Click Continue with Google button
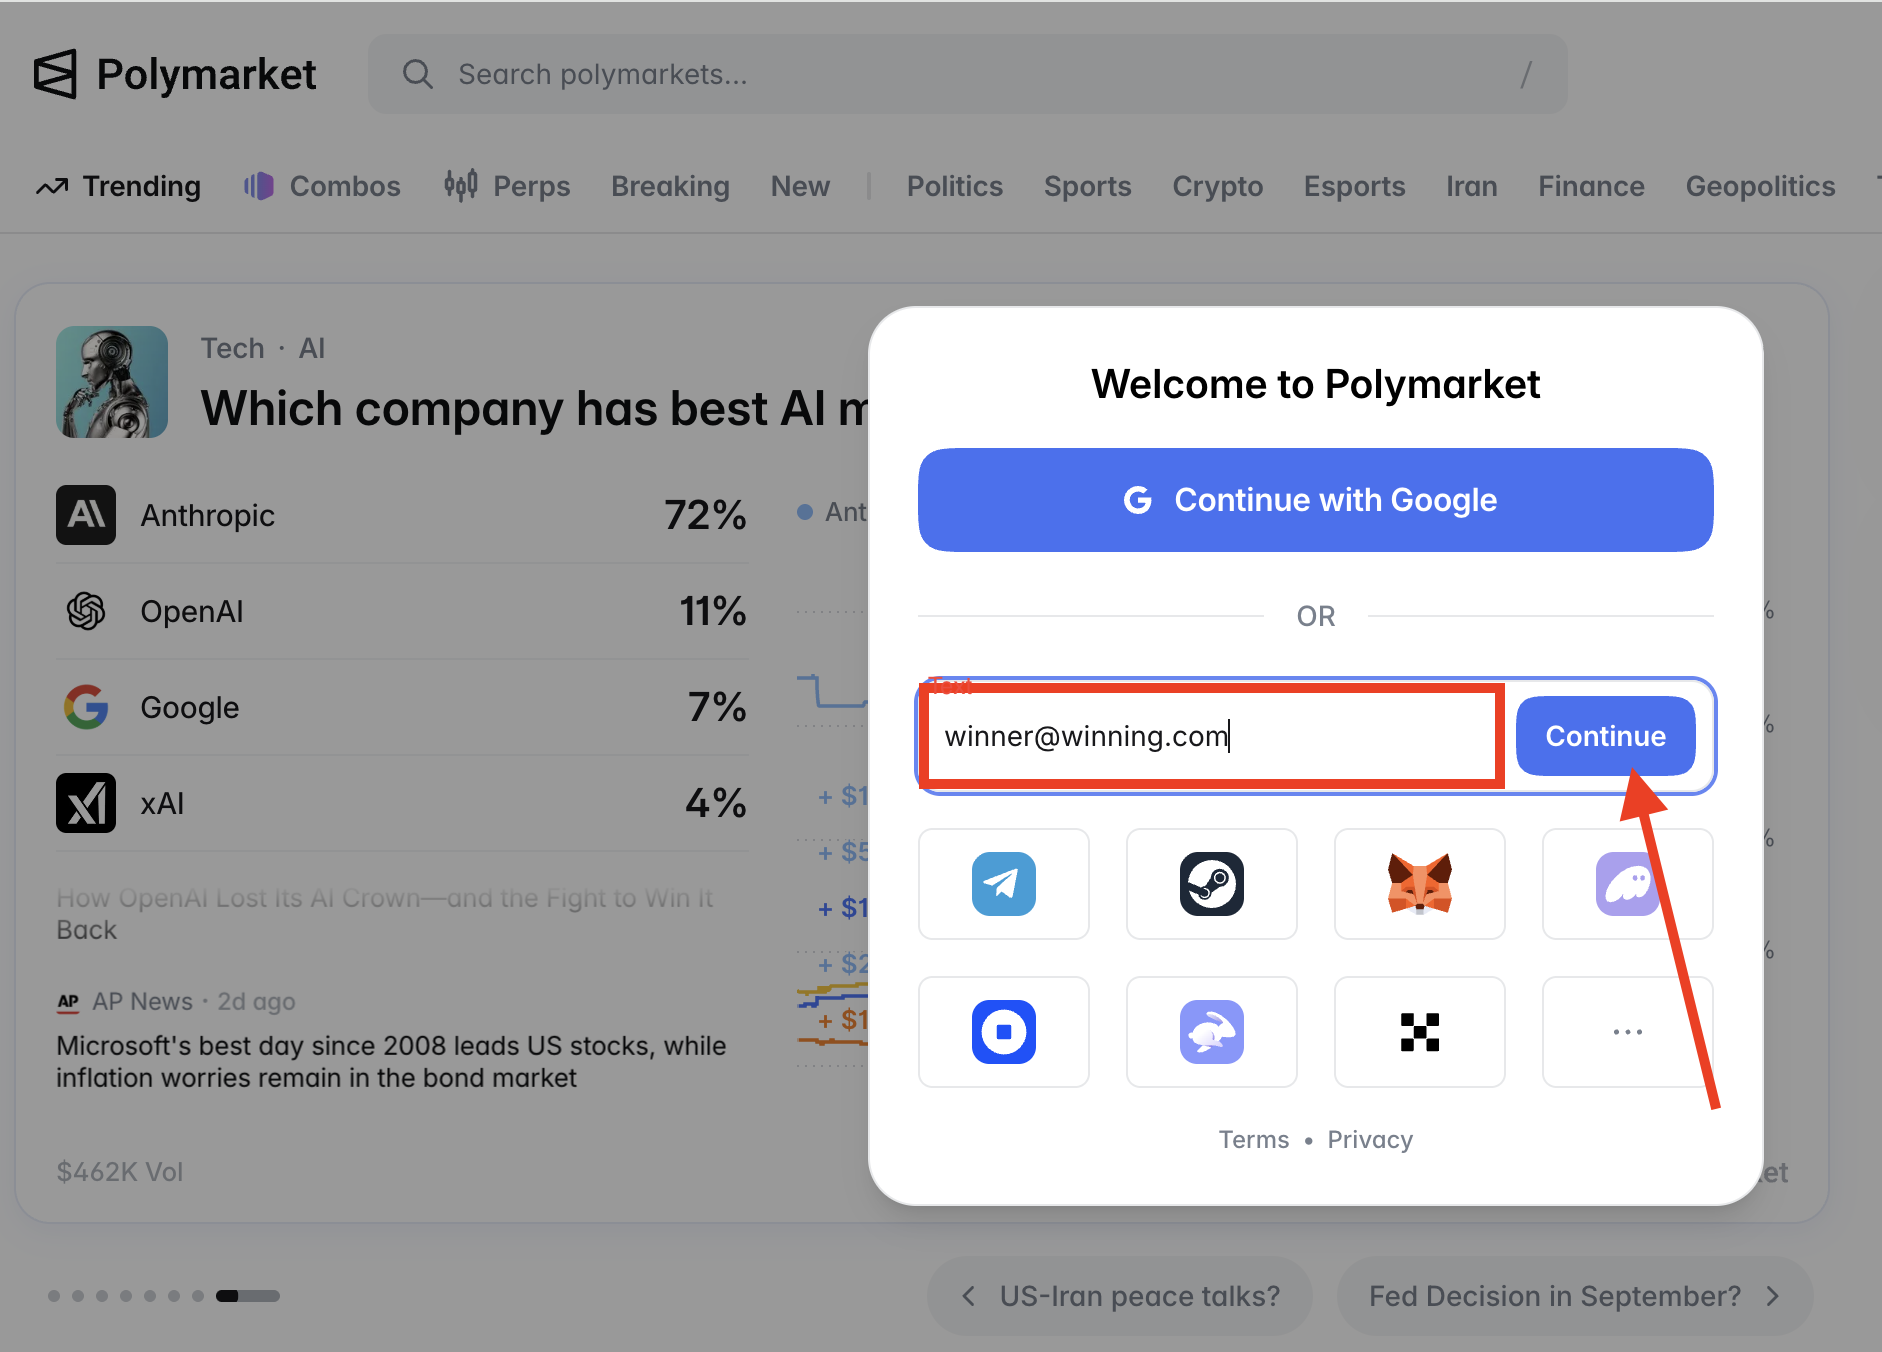This screenshot has width=1882, height=1352. (x=1316, y=500)
